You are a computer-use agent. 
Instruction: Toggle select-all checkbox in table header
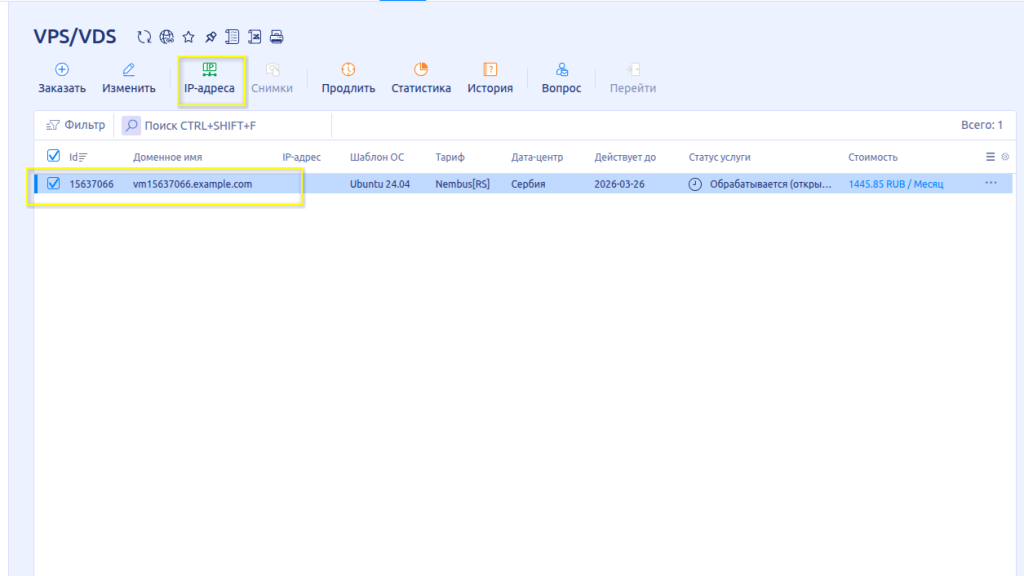(54, 156)
